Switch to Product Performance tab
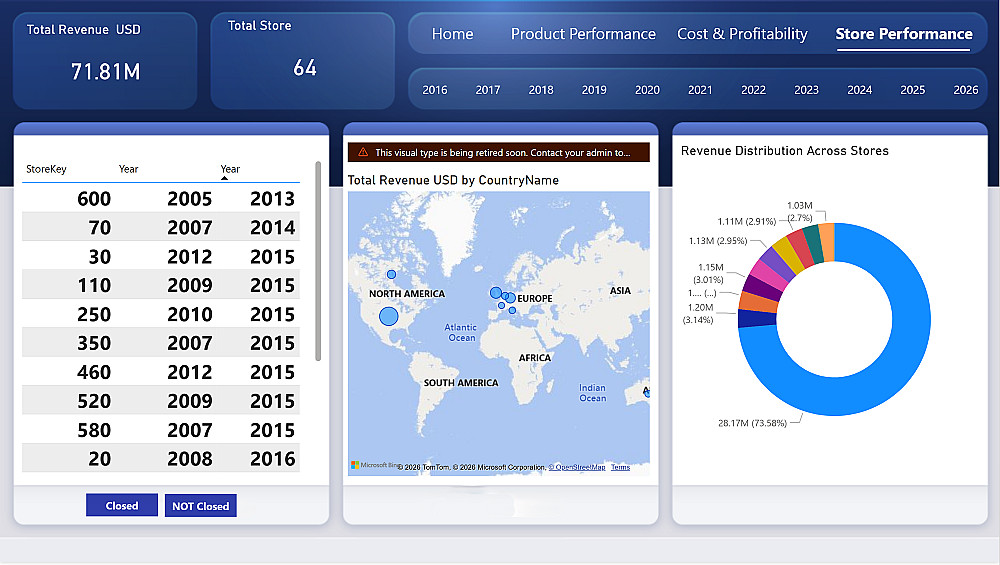1000x565 pixels. coord(583,34)
